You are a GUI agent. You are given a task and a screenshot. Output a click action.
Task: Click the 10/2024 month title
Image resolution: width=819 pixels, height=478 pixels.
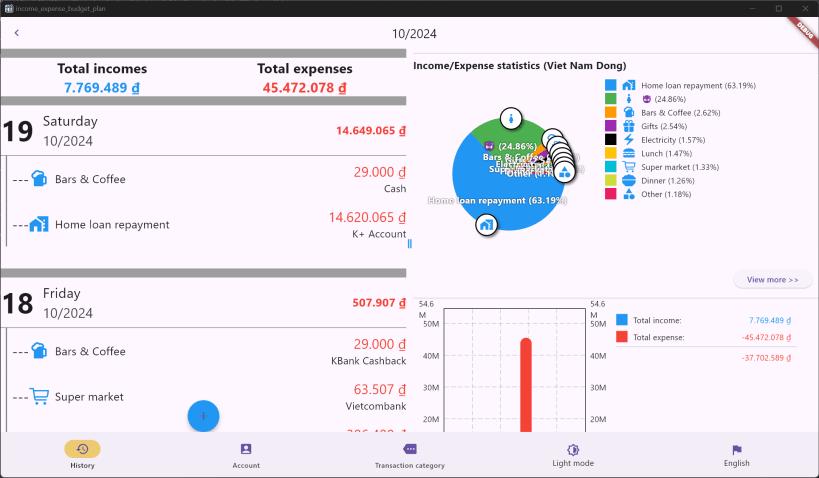point(414,33)
